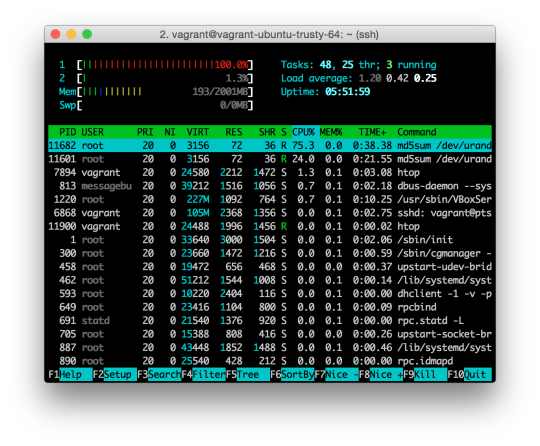The image size is (540, 446).
Task: Minimize terminal with yellow button
Action: [71, 34]
